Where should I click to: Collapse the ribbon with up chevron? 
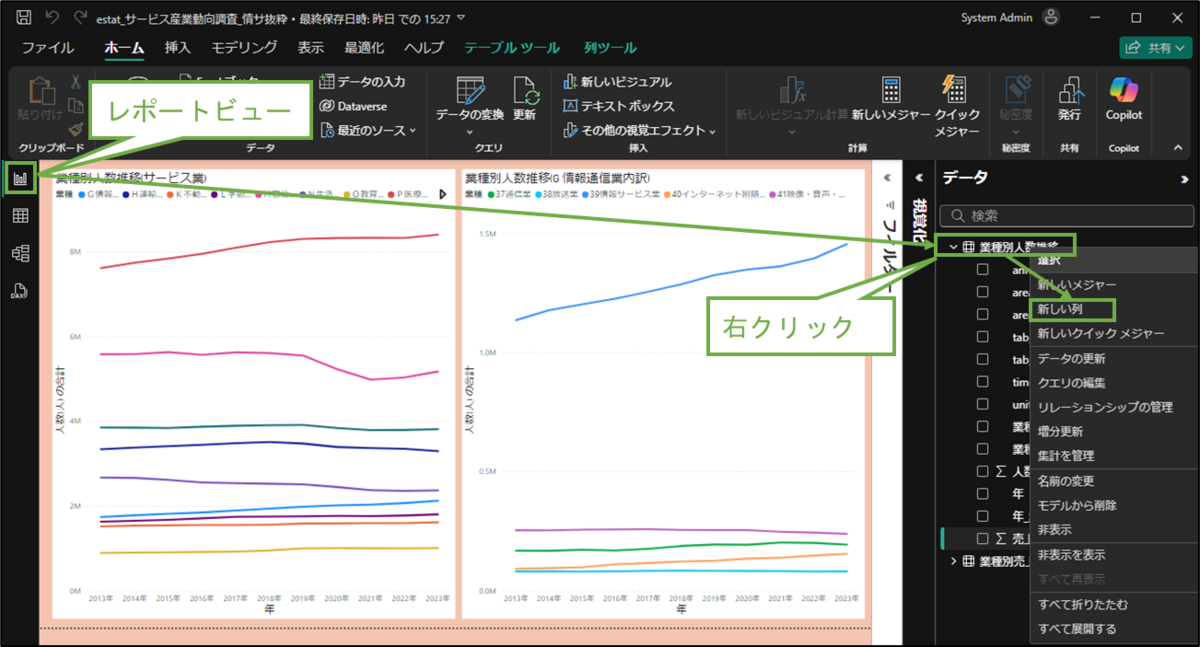coord(1177,147)
